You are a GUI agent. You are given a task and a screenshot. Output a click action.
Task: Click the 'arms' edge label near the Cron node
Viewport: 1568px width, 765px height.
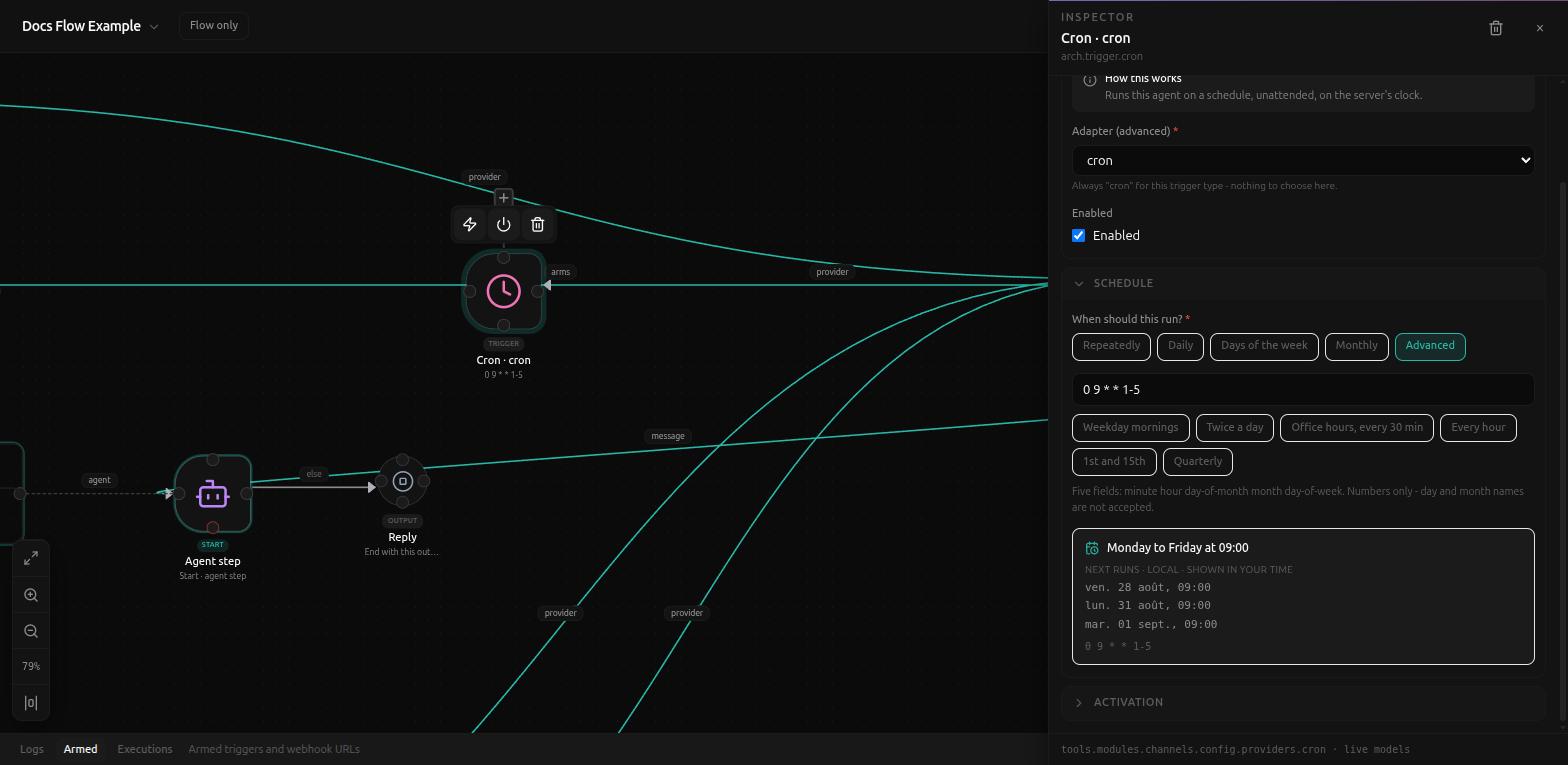pos(560,272)
